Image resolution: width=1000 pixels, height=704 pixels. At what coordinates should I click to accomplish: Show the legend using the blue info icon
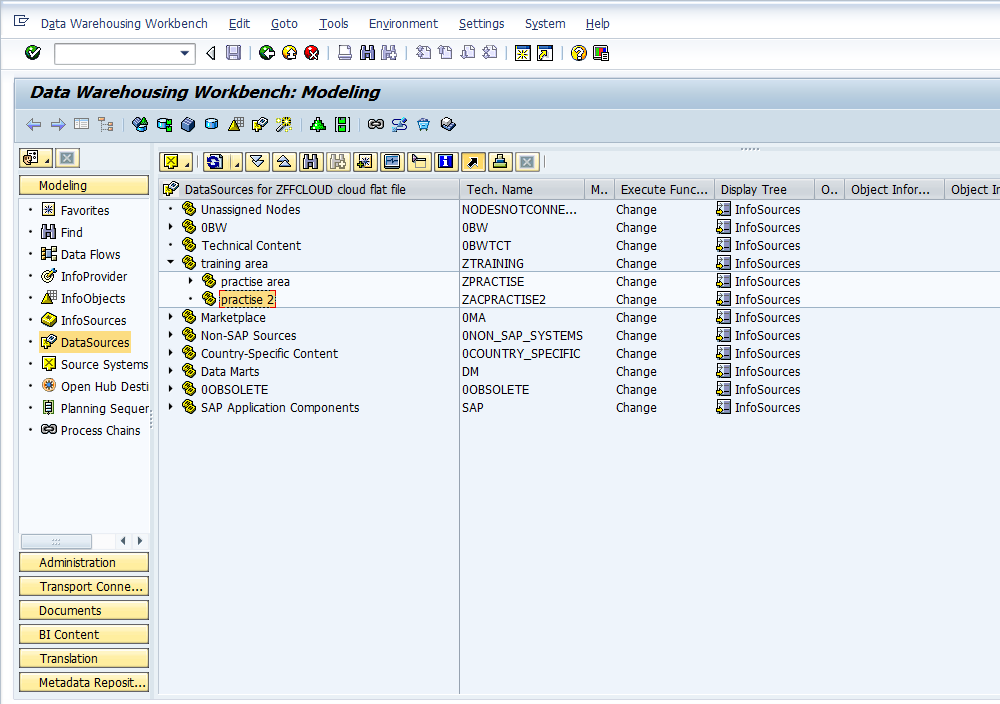445,161
